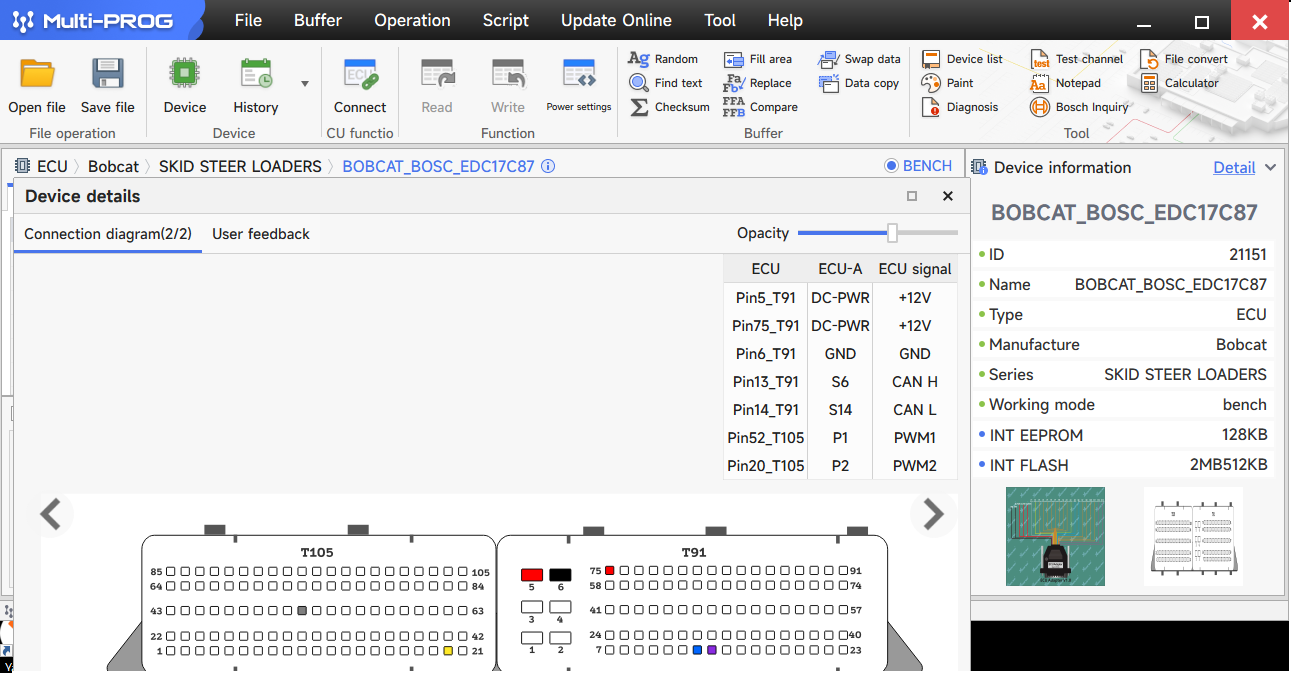Expand the History dropdown arrow
This screenshot has height=673, width=1291.
pyautogui.click(x=305, y=84)
